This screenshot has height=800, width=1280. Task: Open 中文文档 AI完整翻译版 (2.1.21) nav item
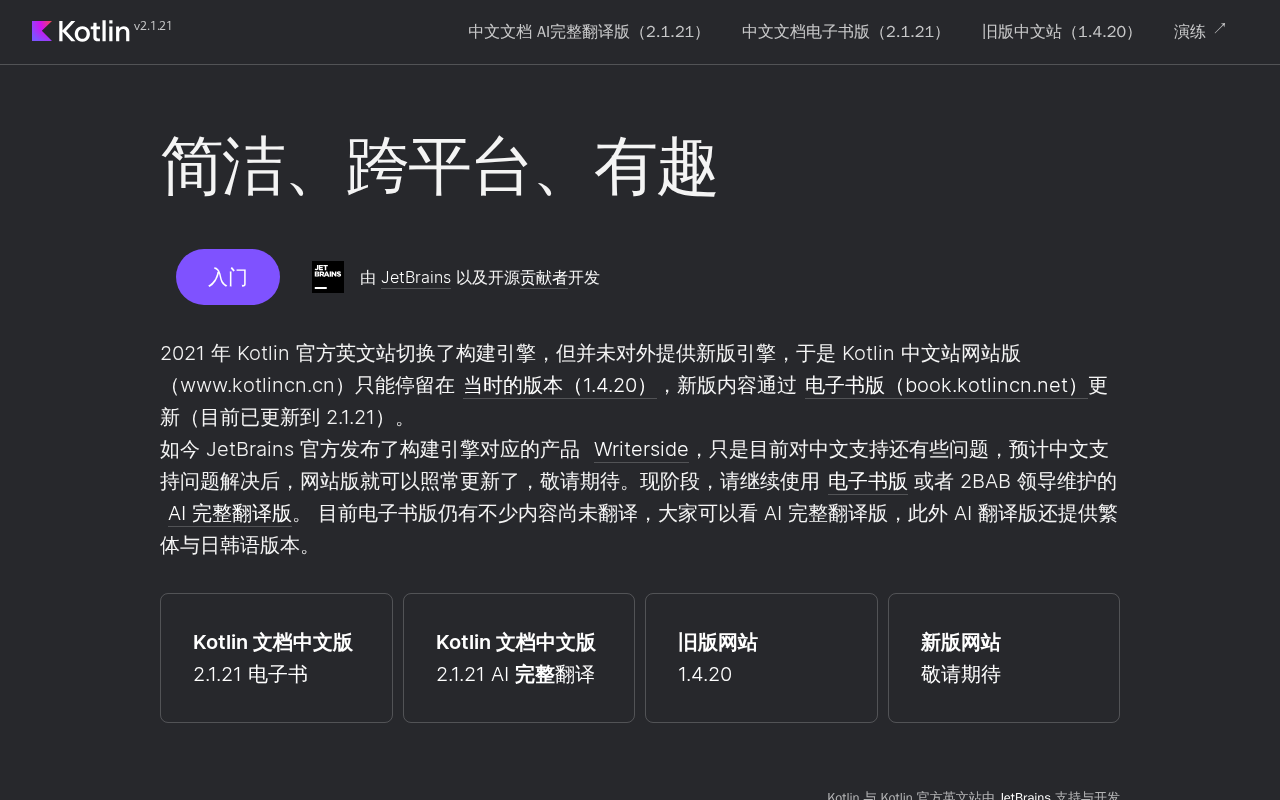pyautogui.click(x=589, y=32)
